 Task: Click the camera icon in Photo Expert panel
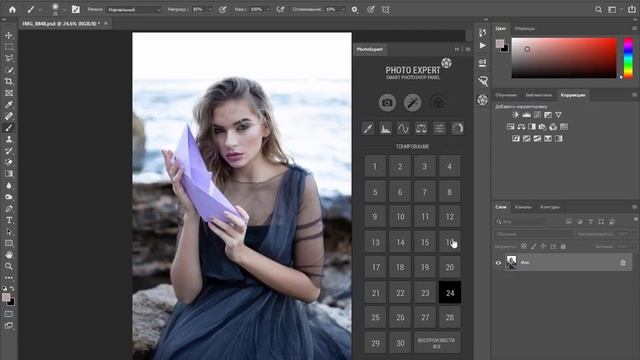tap(387, 102)
